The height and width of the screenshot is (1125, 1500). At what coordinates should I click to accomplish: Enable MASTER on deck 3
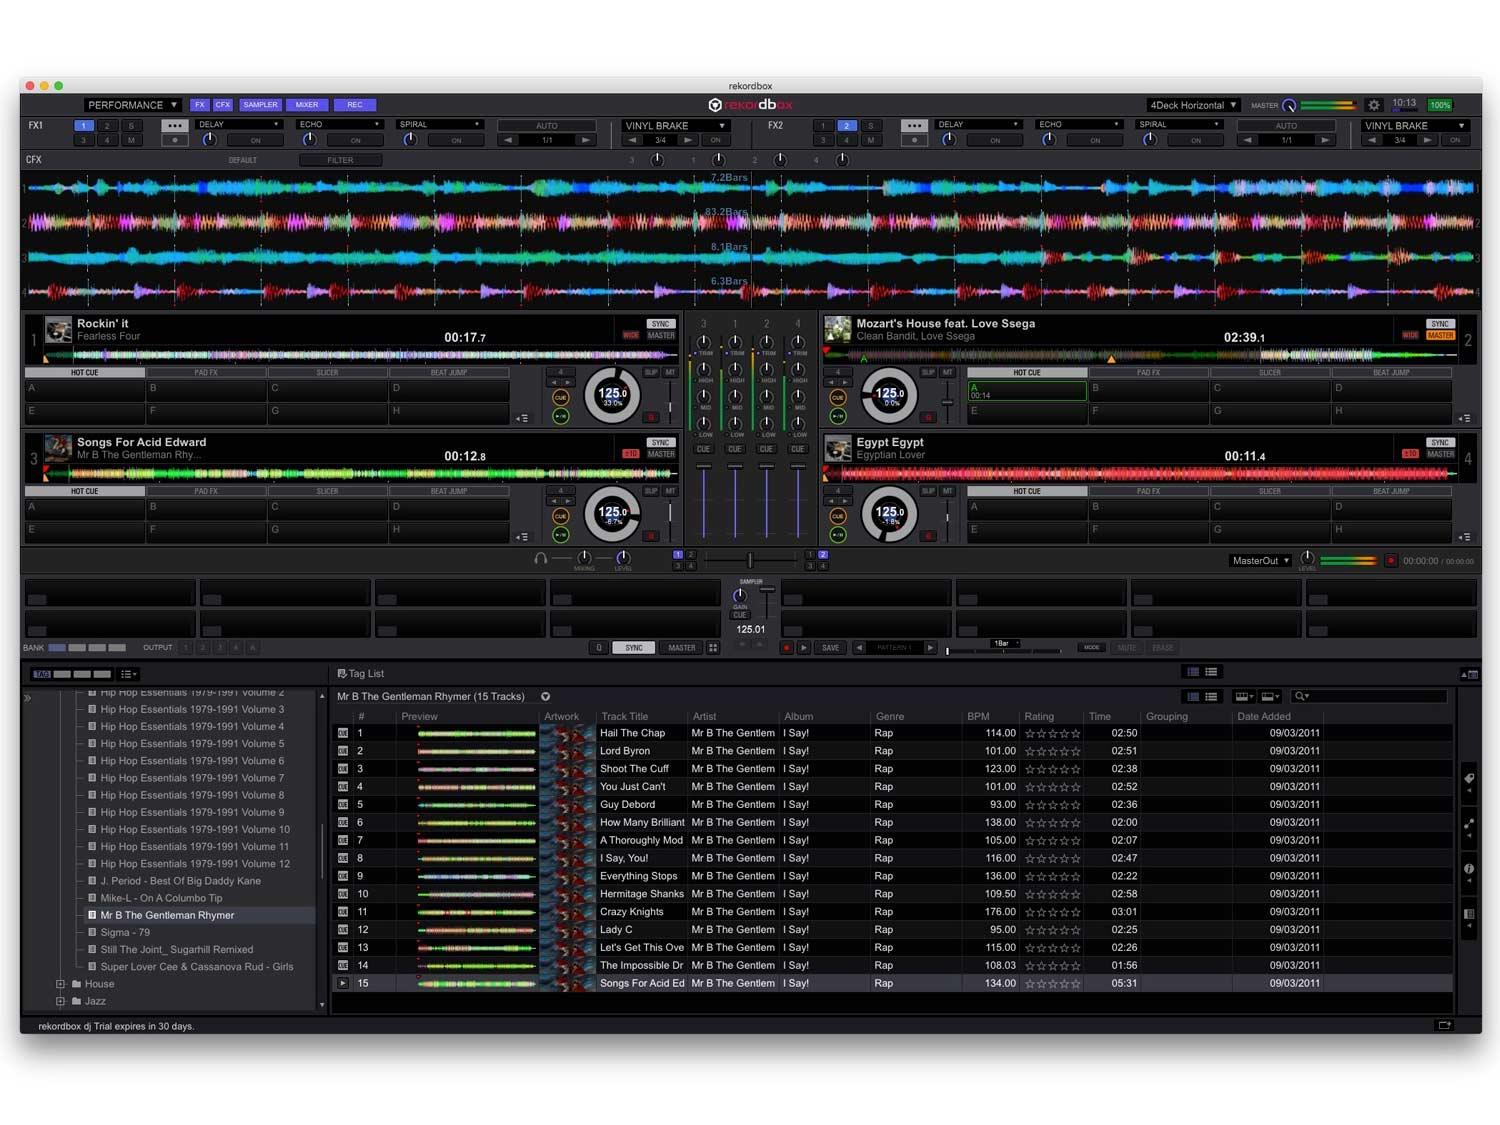660,454
